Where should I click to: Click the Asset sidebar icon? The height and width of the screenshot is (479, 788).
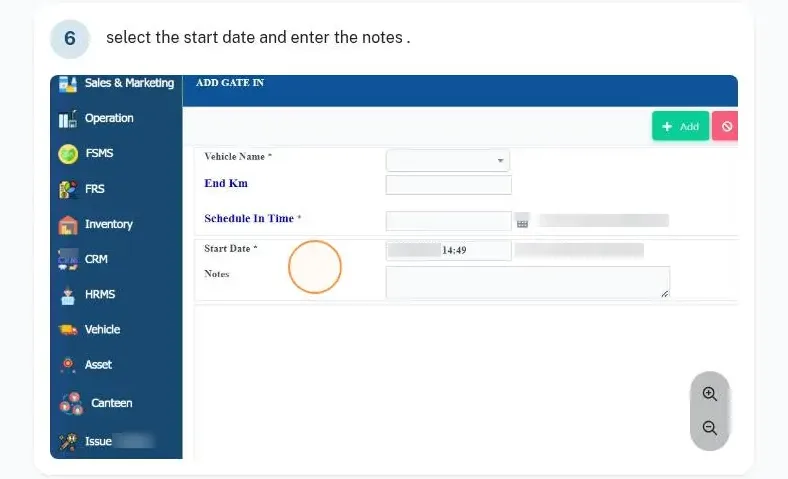(68, 365)
